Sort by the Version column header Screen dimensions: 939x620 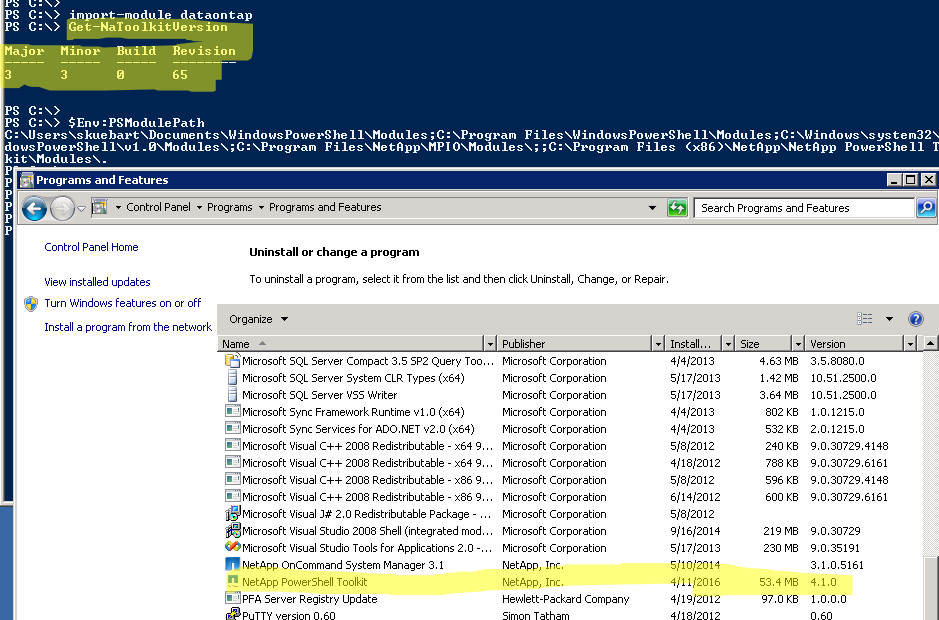(854, 344)
